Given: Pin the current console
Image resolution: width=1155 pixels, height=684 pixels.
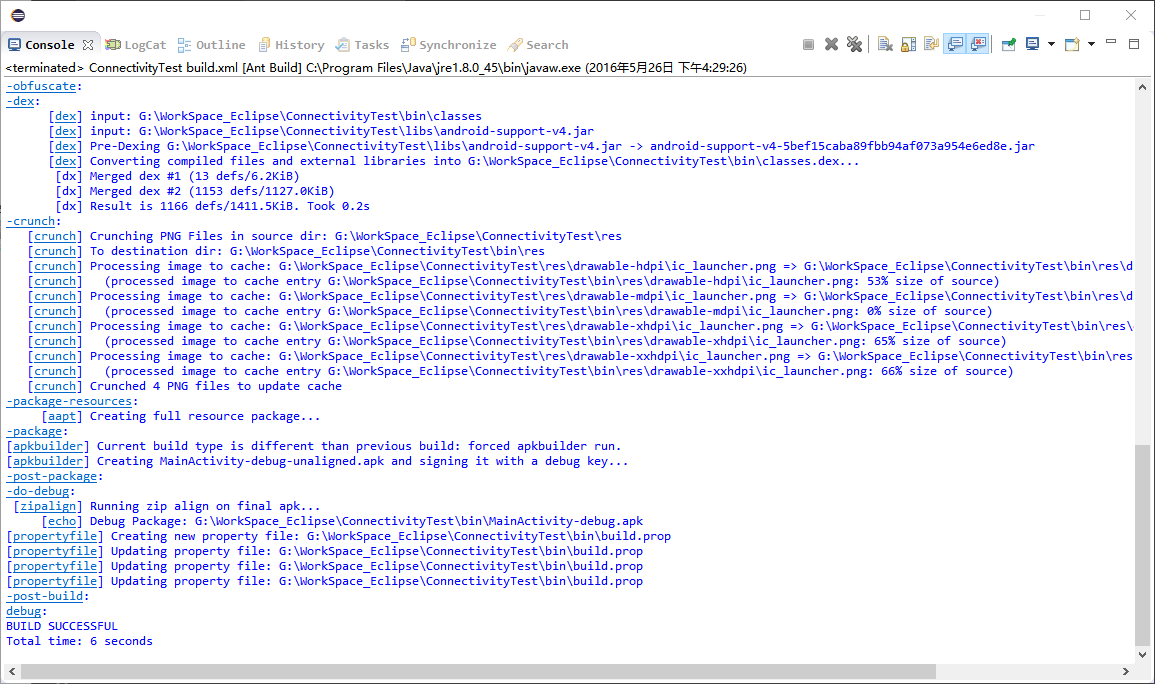Looking at the screenshot, I should click(x=1009, y=44).
